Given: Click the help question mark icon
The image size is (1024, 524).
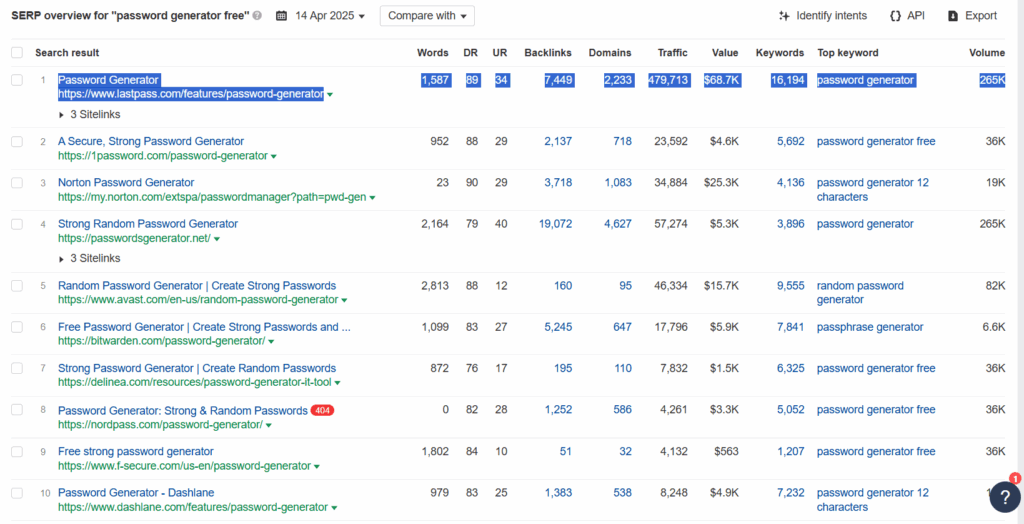Looking at the screenshot, I should [1004, 498].
